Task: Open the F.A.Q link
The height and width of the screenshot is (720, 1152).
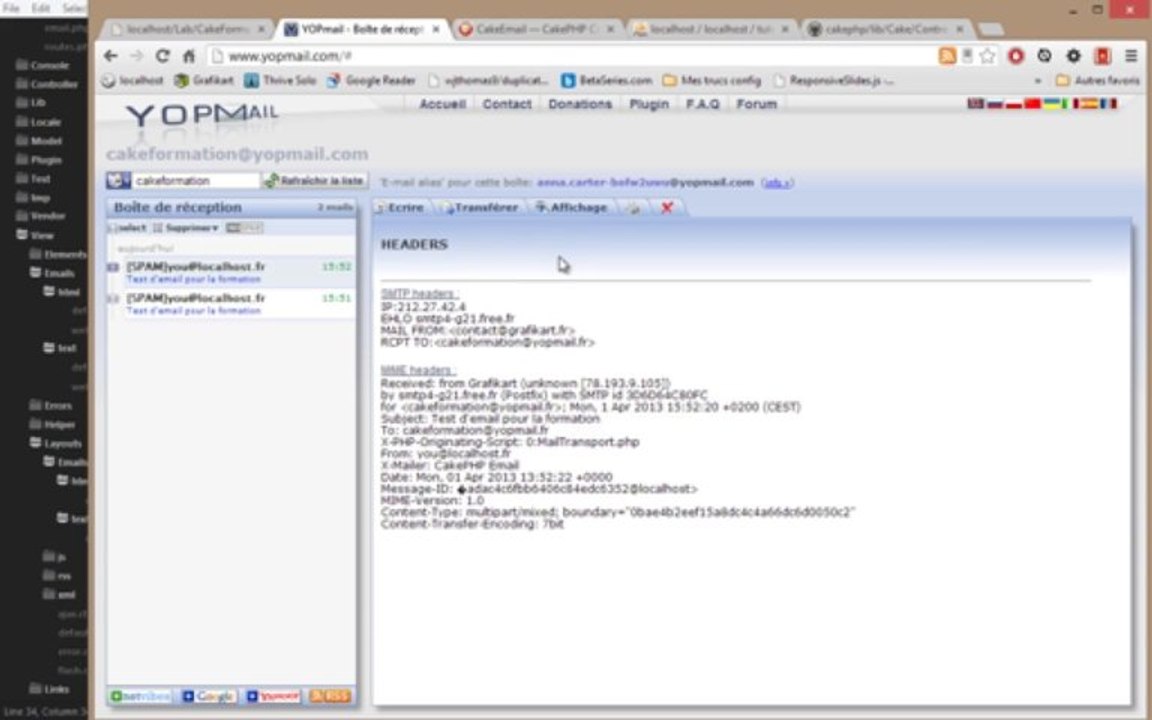Action: point(702,104)
